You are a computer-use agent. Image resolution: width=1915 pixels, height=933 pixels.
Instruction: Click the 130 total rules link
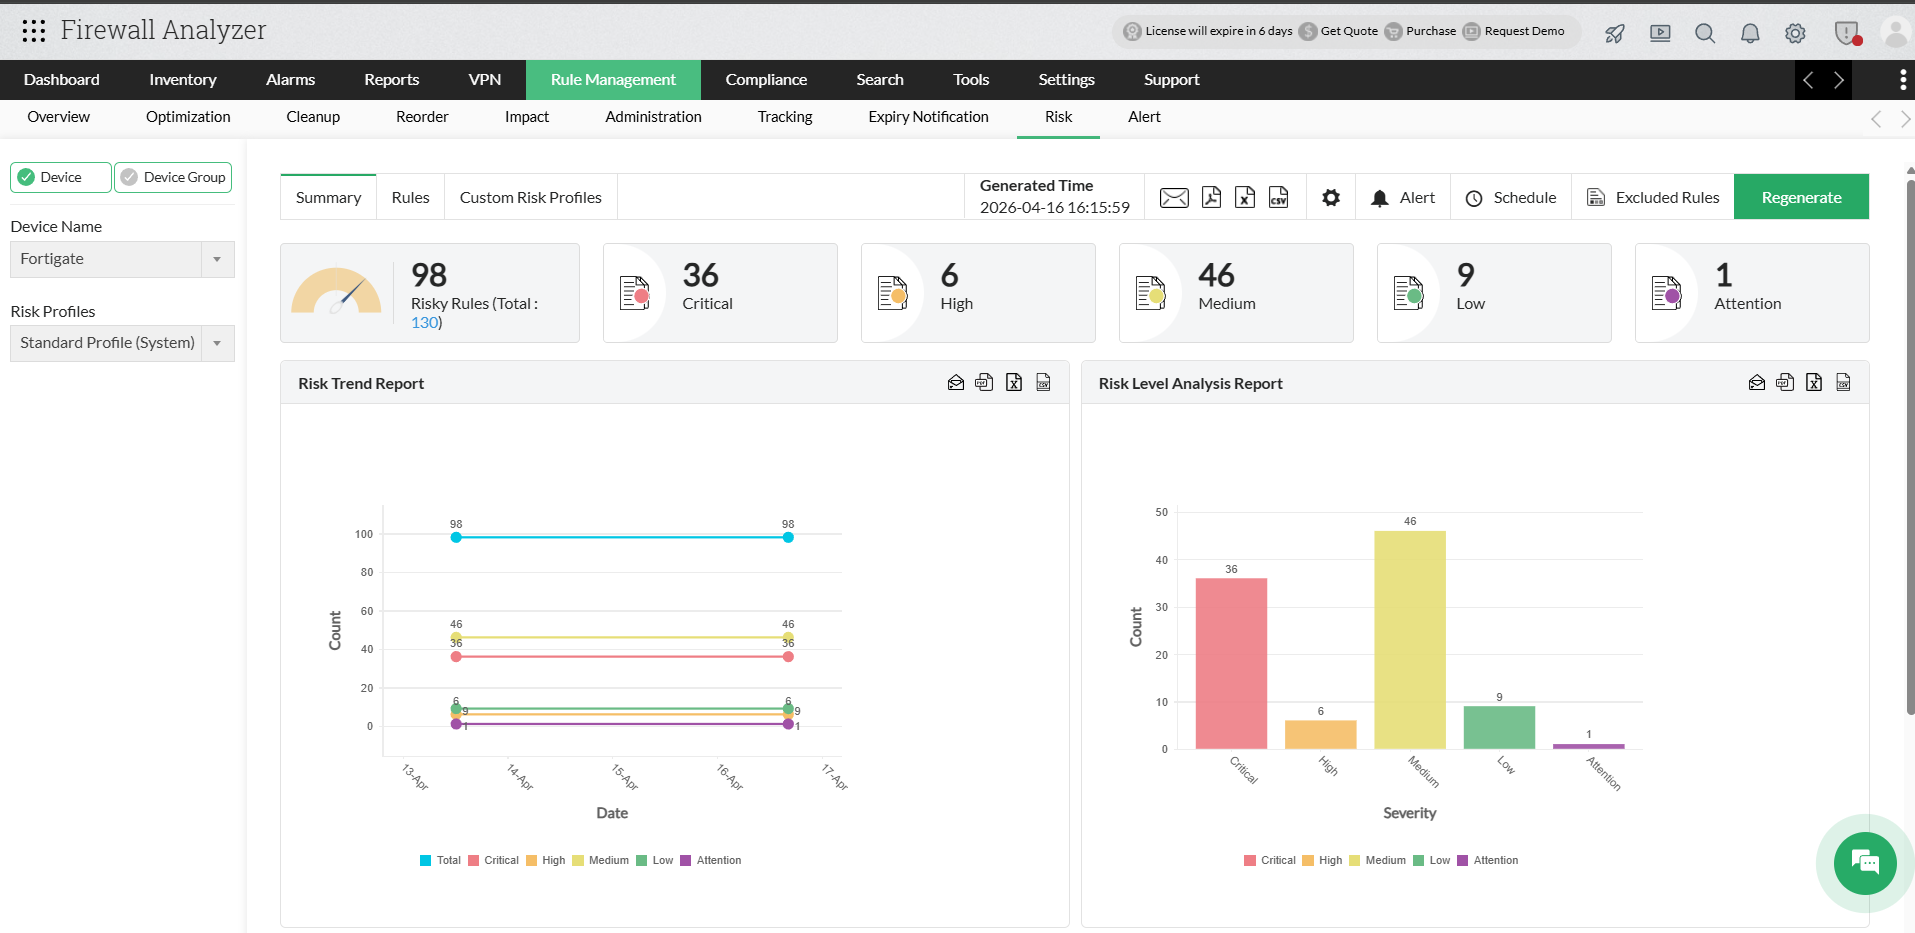[424, 323]
